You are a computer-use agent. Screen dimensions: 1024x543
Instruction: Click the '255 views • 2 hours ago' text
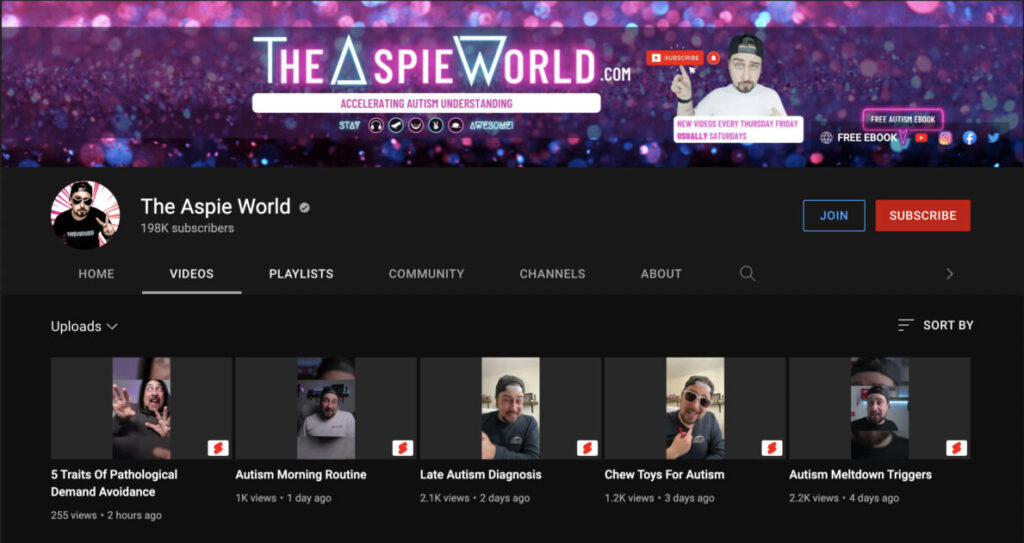(x=106, y=515)
